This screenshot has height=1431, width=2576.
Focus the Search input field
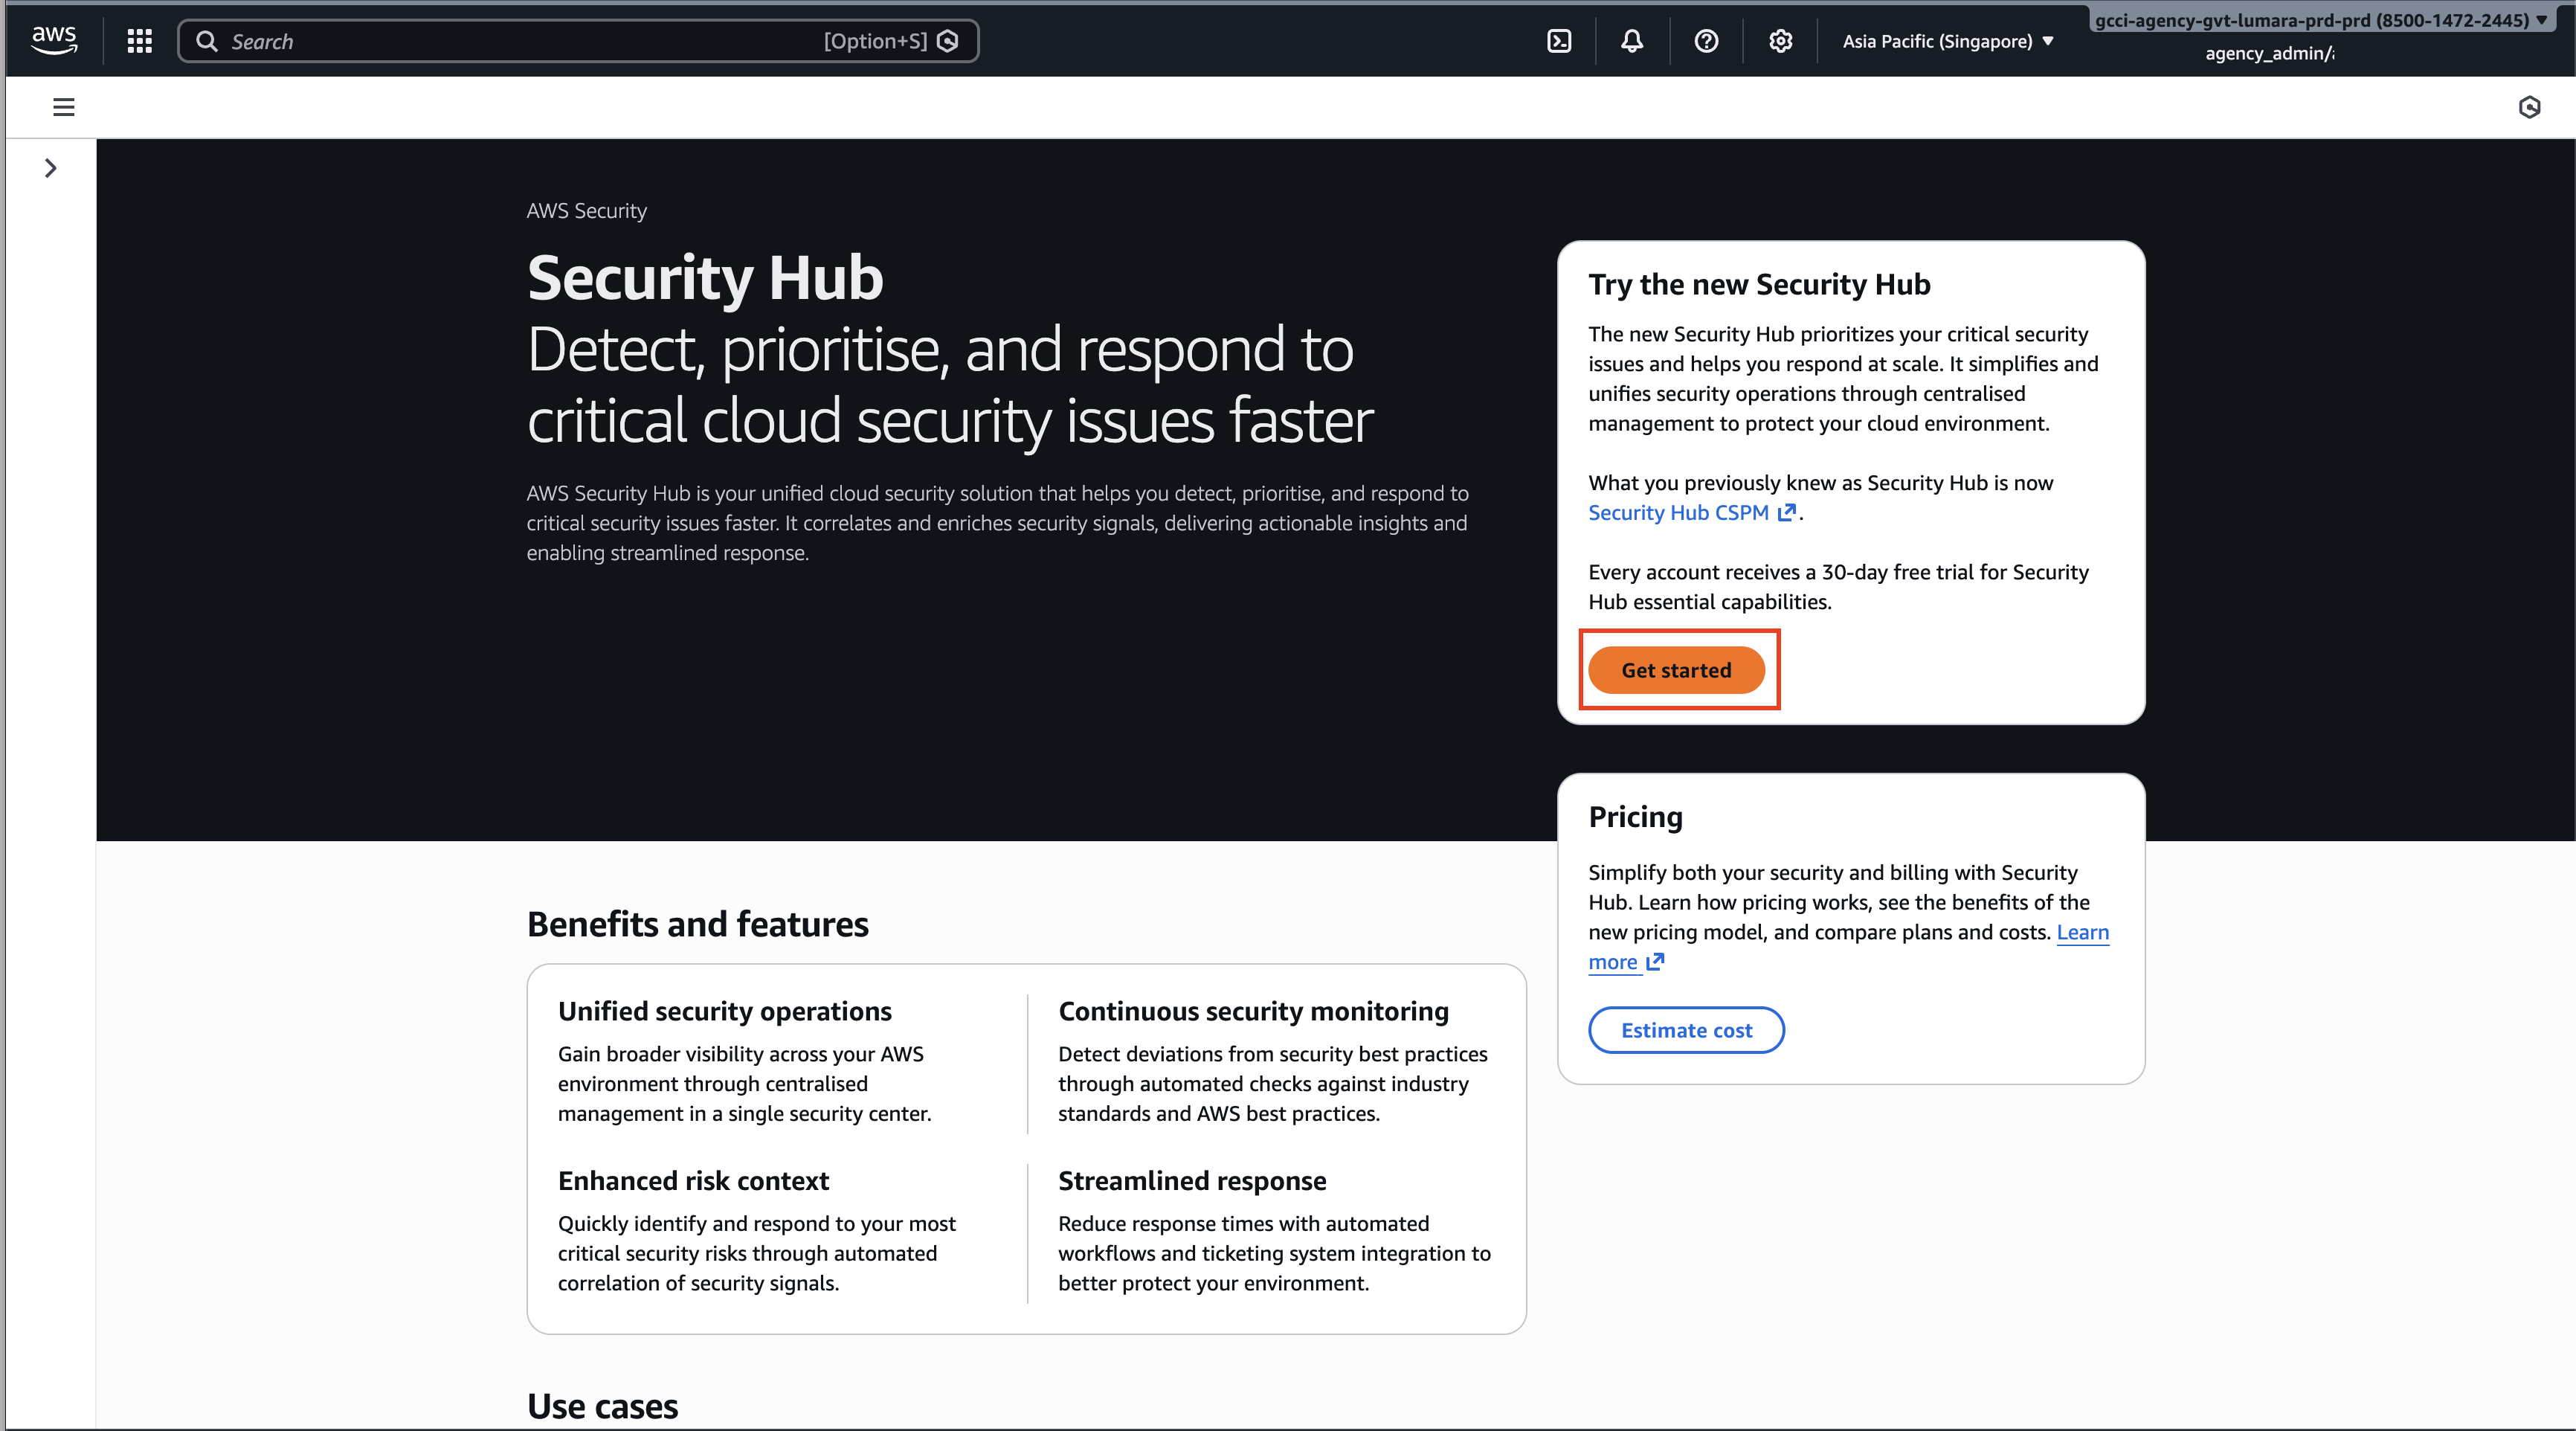578,41
